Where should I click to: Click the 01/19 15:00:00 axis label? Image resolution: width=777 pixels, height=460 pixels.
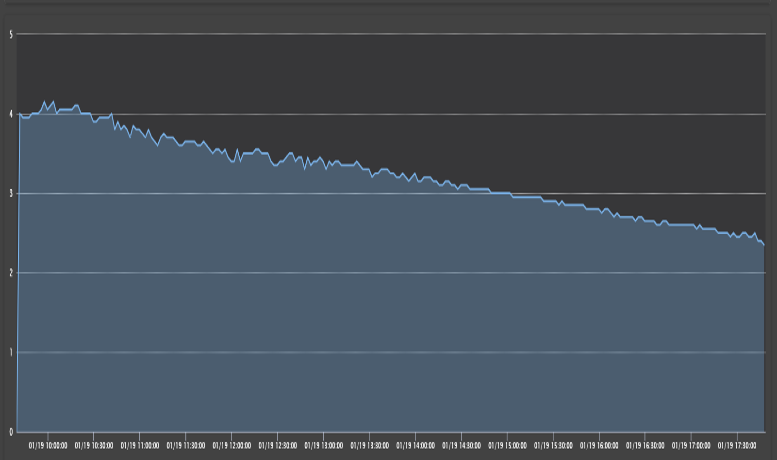pos(507,445)
